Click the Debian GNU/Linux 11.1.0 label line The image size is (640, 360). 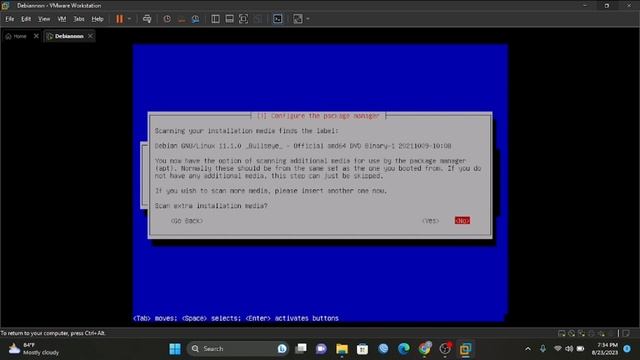pos(303,146)
